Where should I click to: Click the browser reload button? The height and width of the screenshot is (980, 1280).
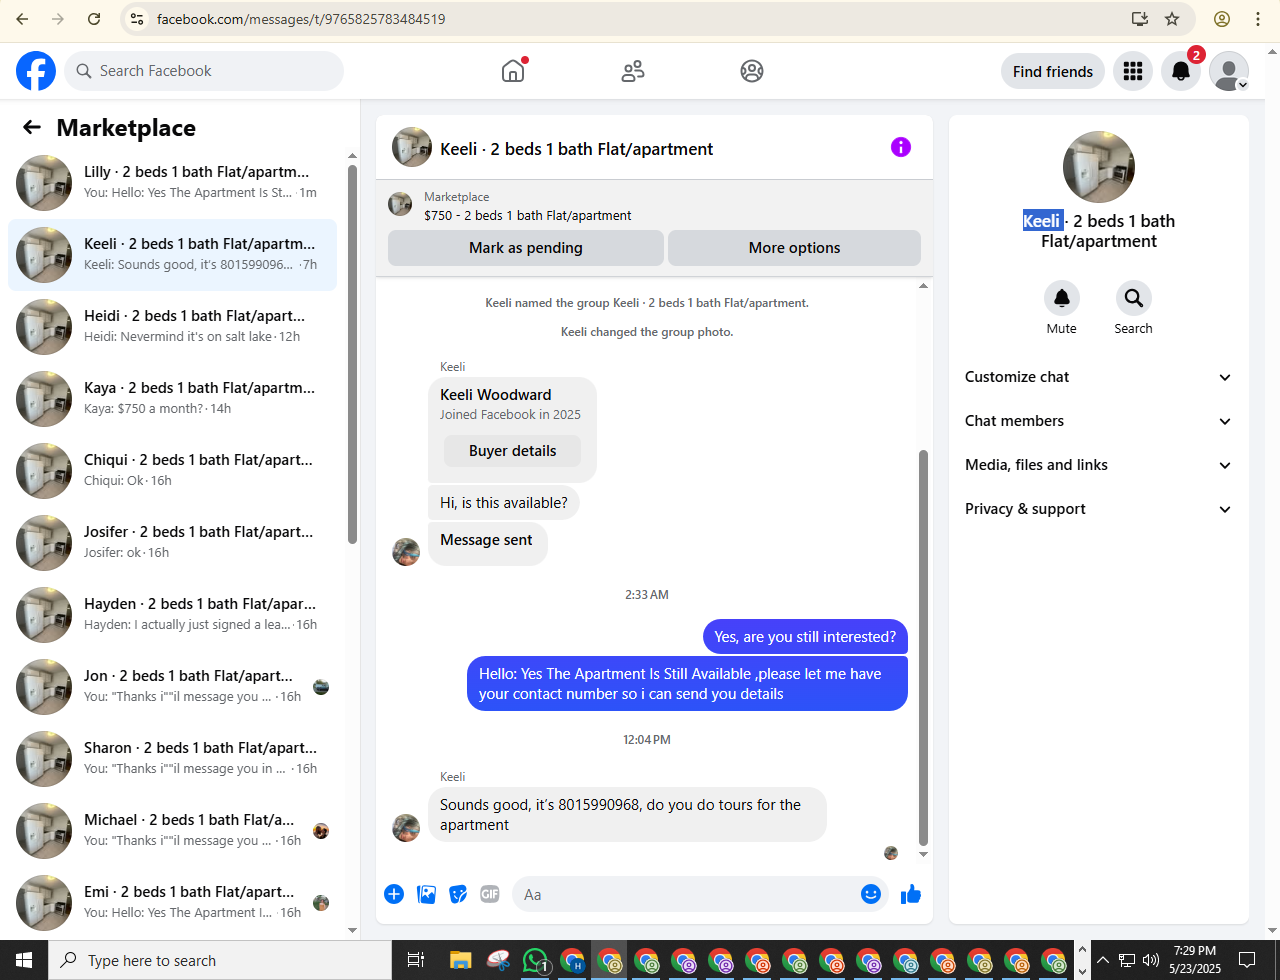(94, 19)
